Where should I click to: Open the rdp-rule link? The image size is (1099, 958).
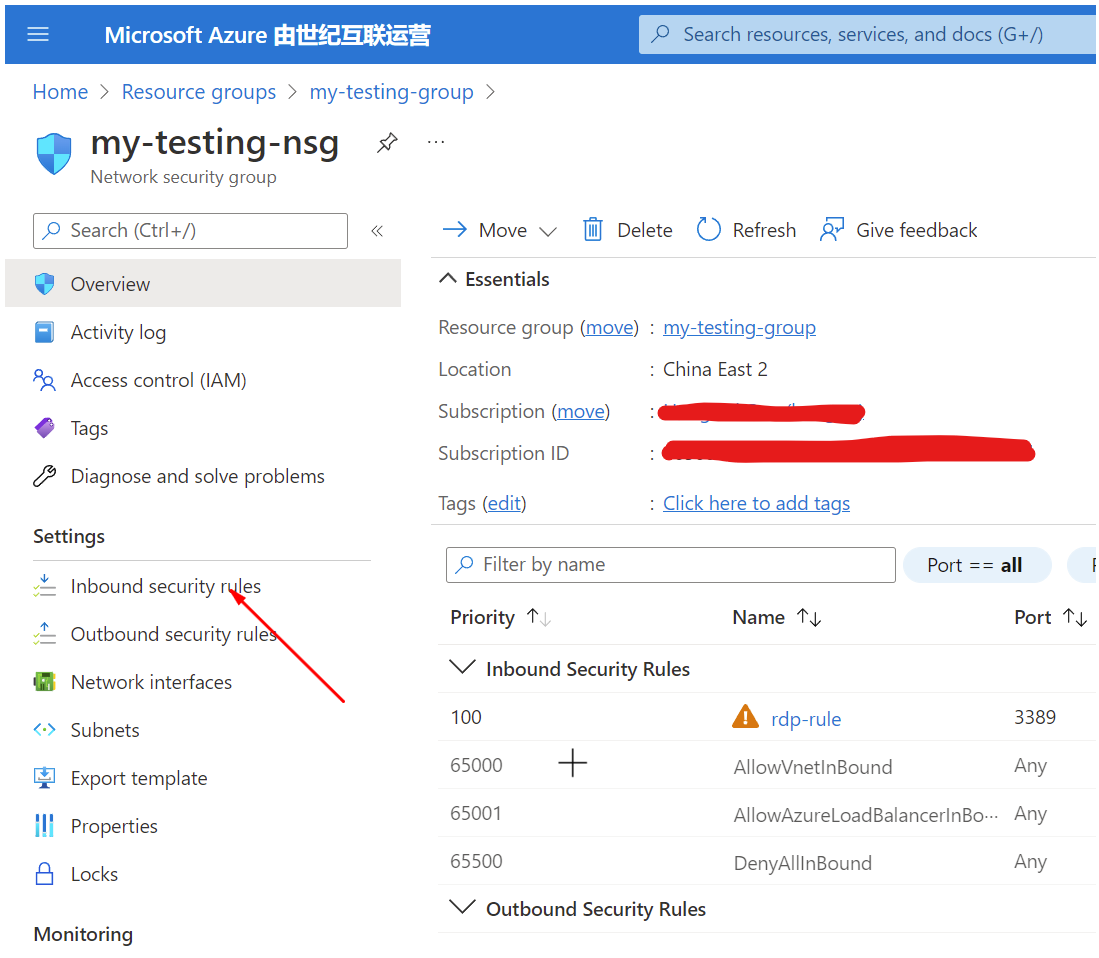806,718
